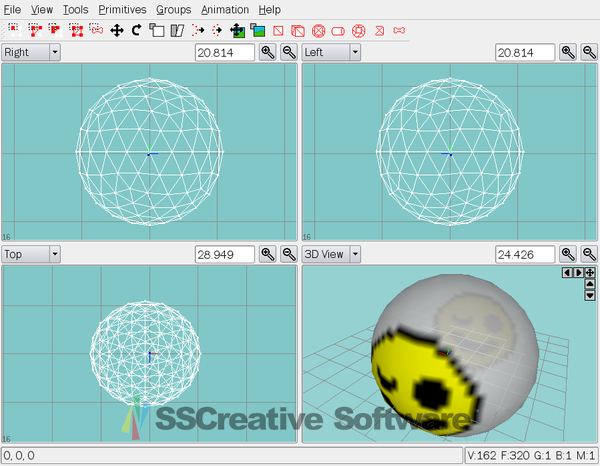Viewport: 600px width, 466px height.
Task: Select the Move tool with four arrows
Action: tap(117, 30)
